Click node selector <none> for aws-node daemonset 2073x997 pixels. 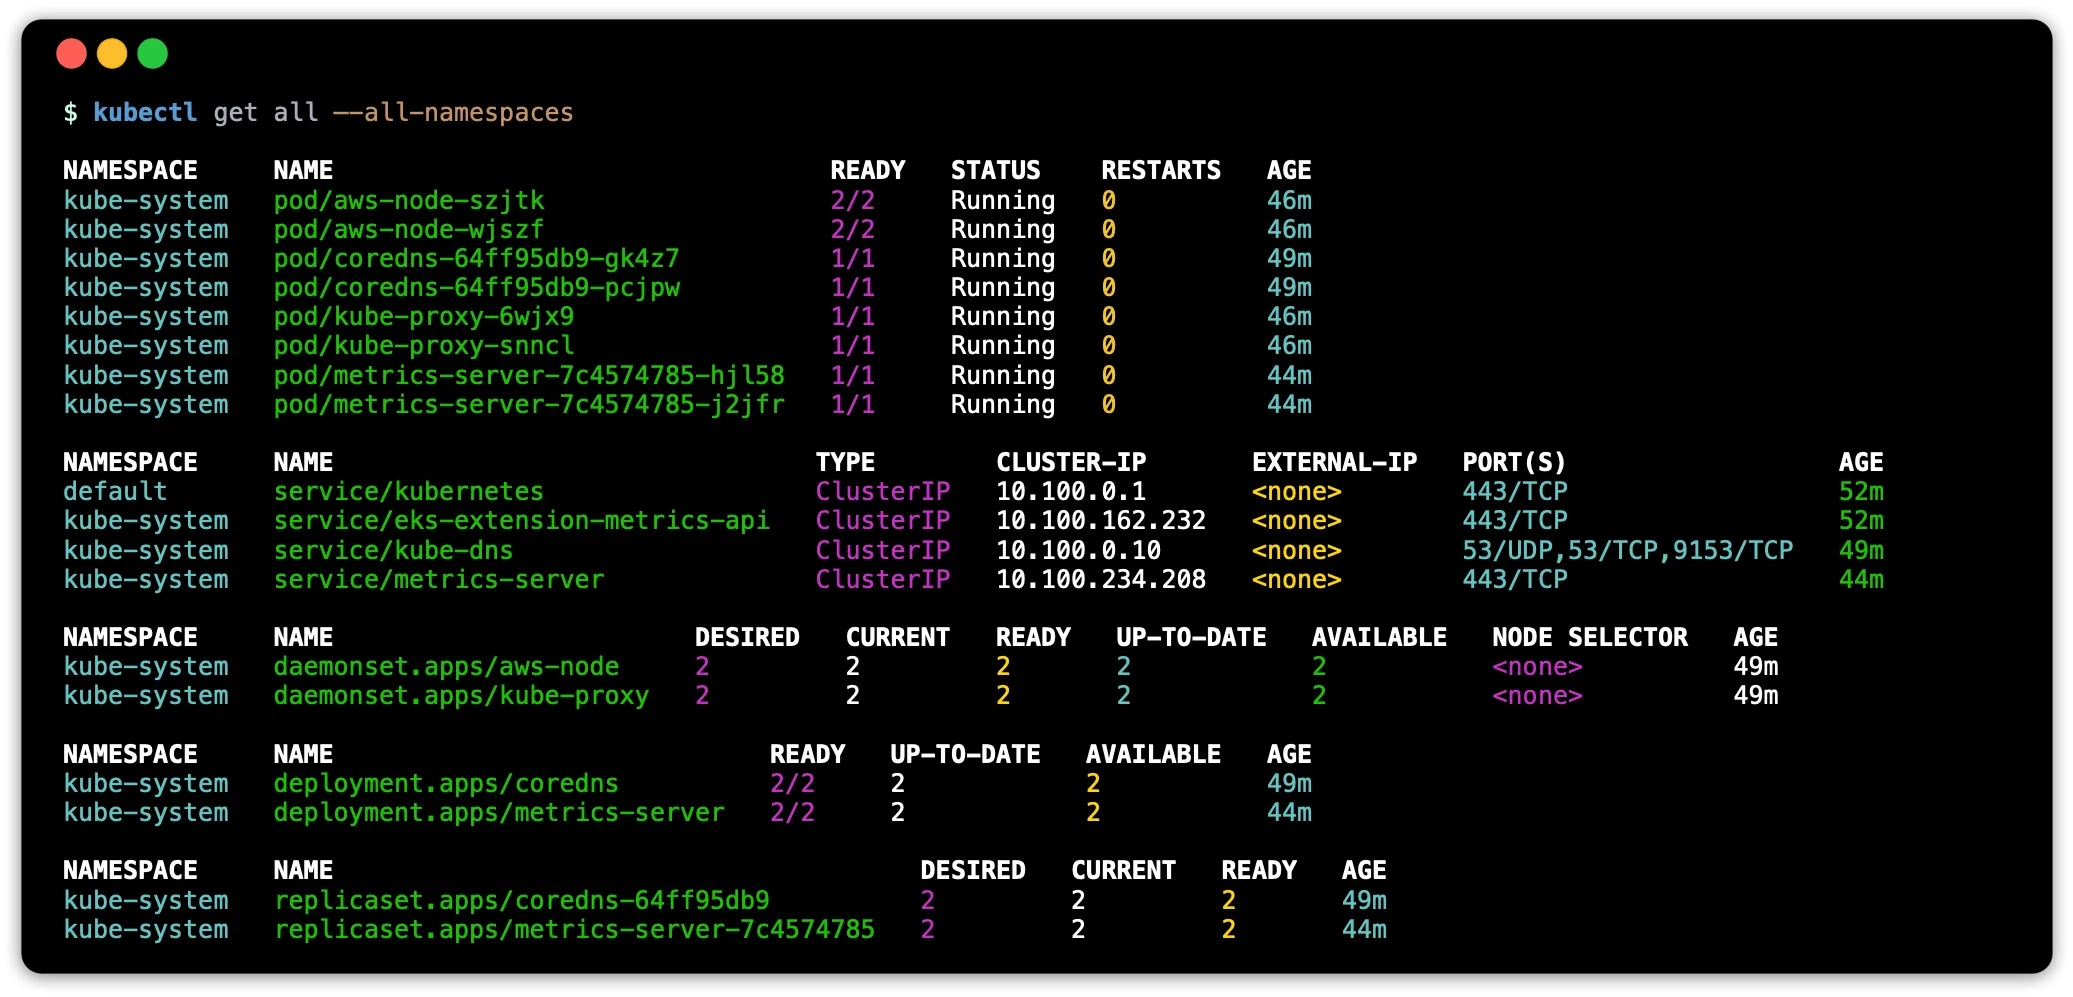click(1537, 666)
